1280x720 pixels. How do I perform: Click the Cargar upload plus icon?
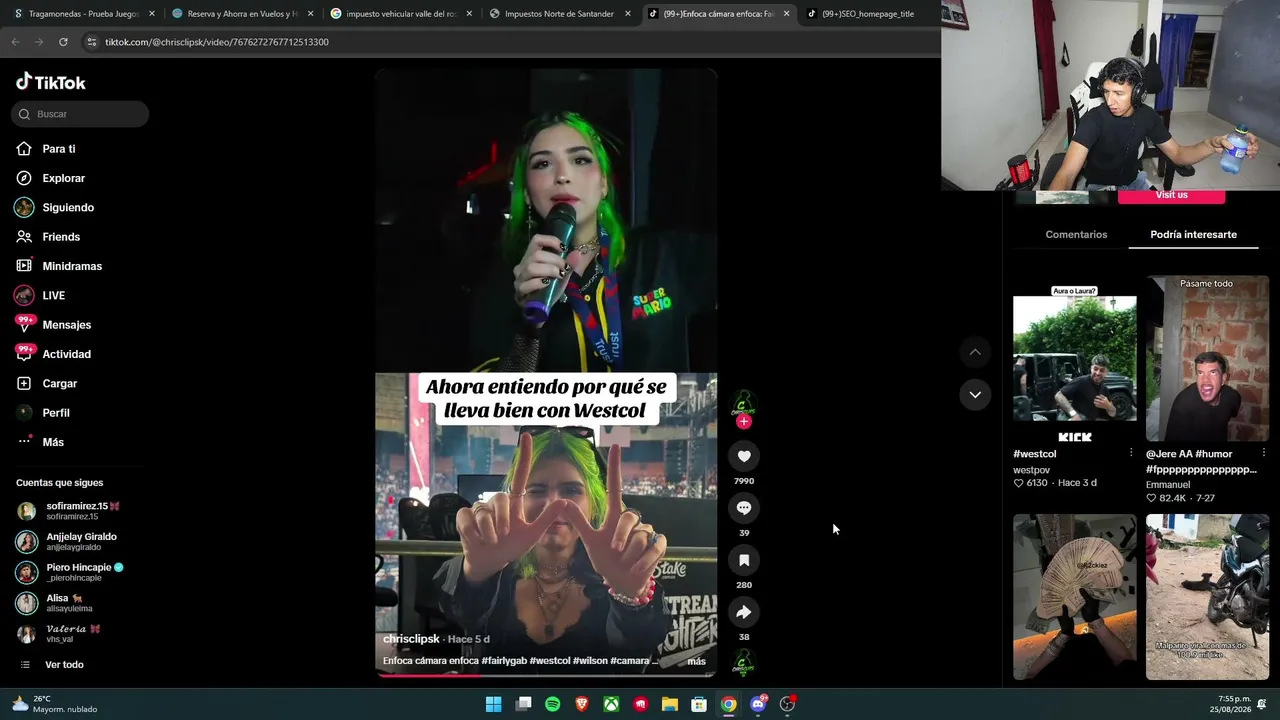point(24,383)
